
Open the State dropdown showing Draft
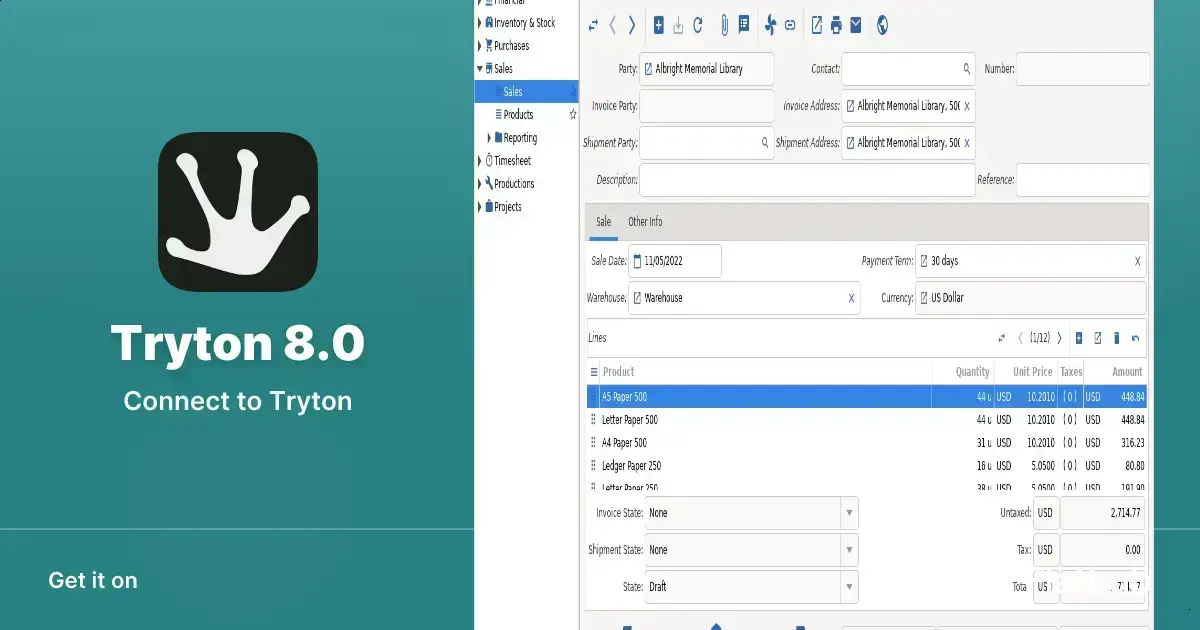pos(849,587)
